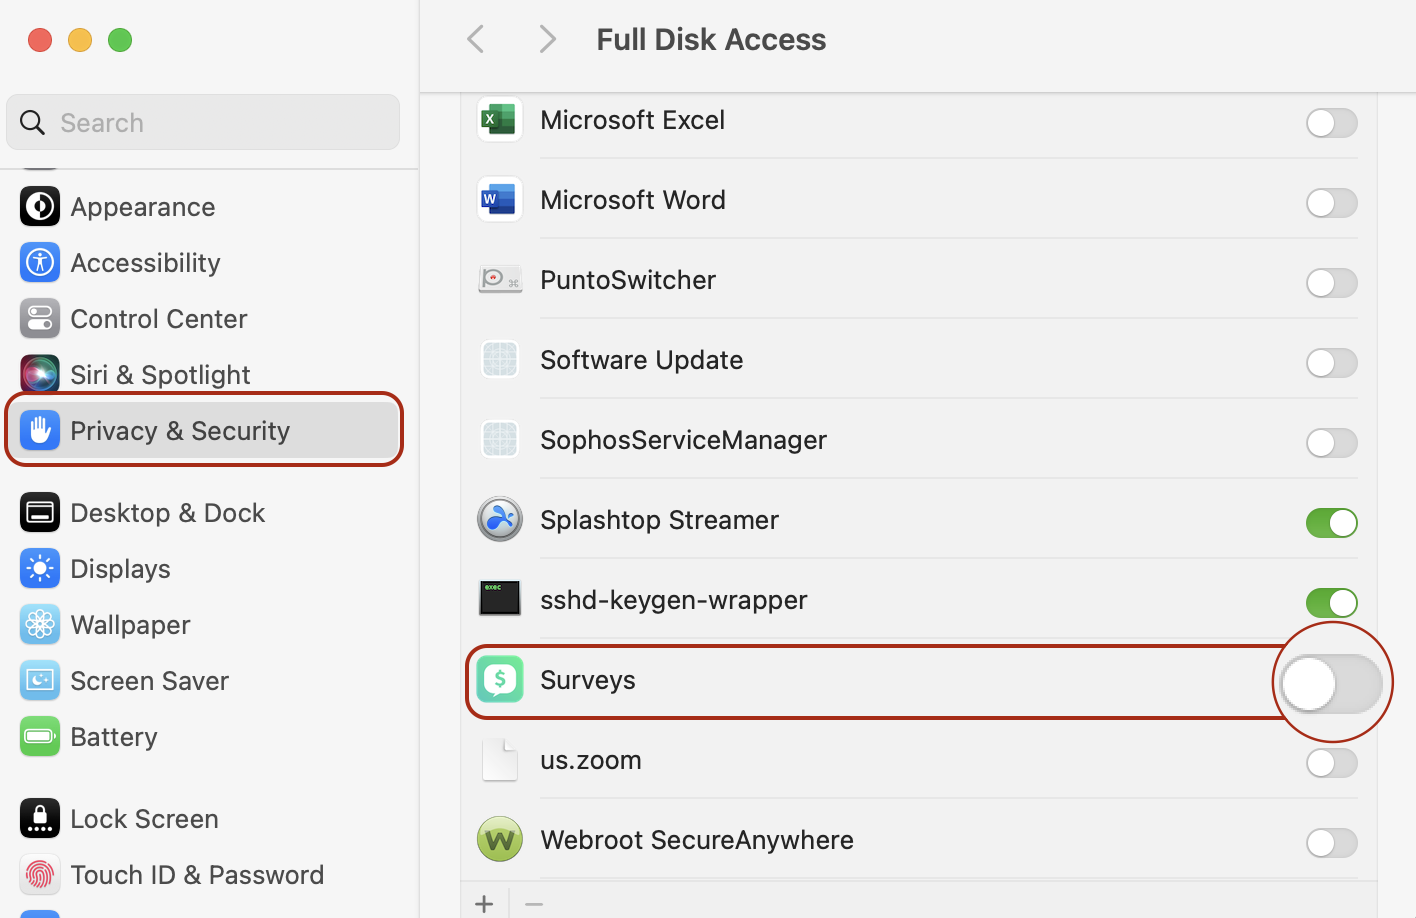Open Displays settings
The height and width of the screenshot is (918, 1416).
tap(203, 569)
